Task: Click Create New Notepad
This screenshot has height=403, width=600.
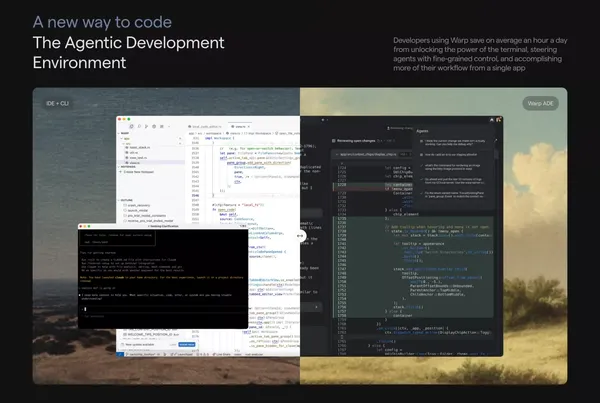Action: [137, 172]
